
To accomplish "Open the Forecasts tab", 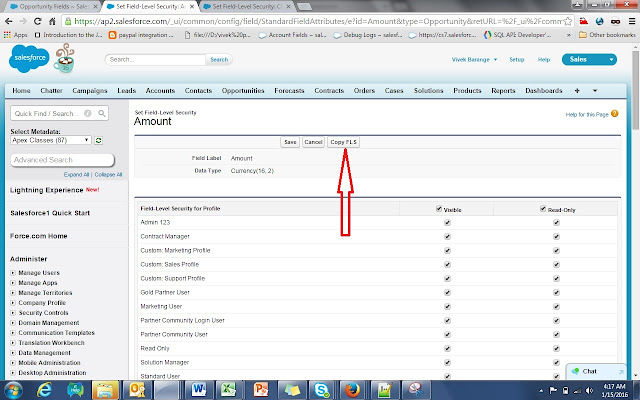I will [289, 91].
